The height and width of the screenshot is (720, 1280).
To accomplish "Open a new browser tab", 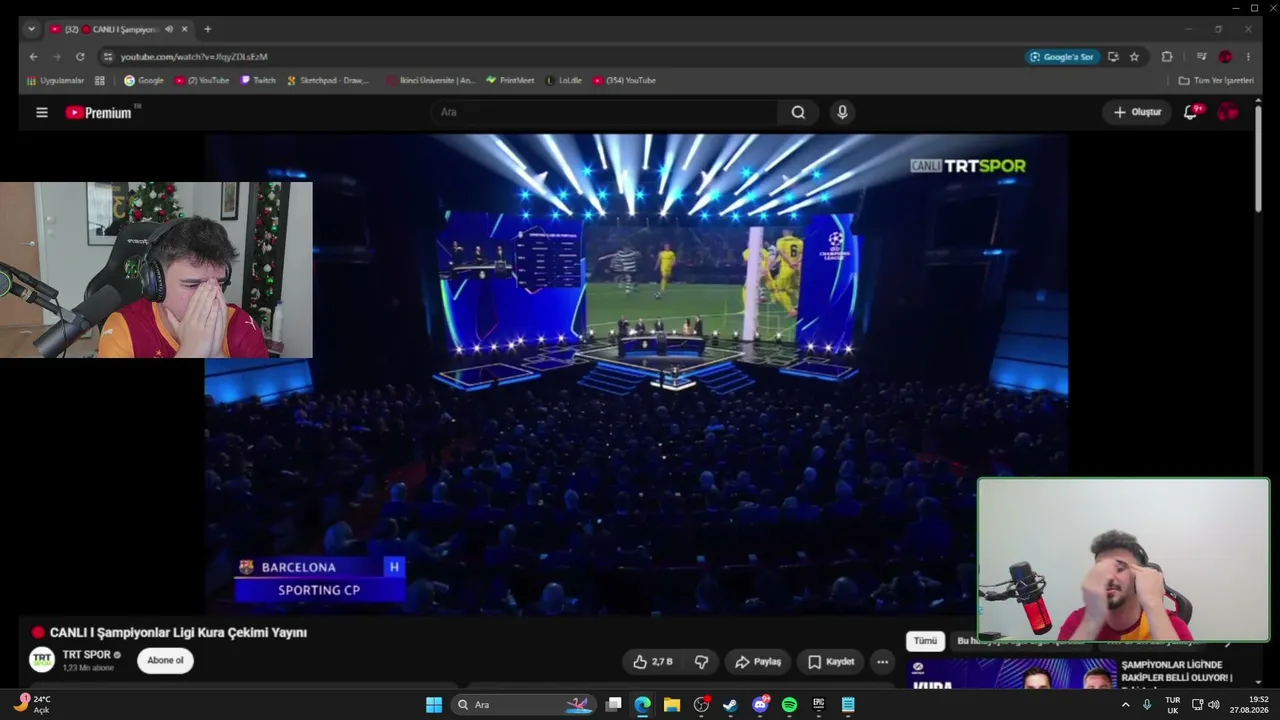I will point(207,29).
